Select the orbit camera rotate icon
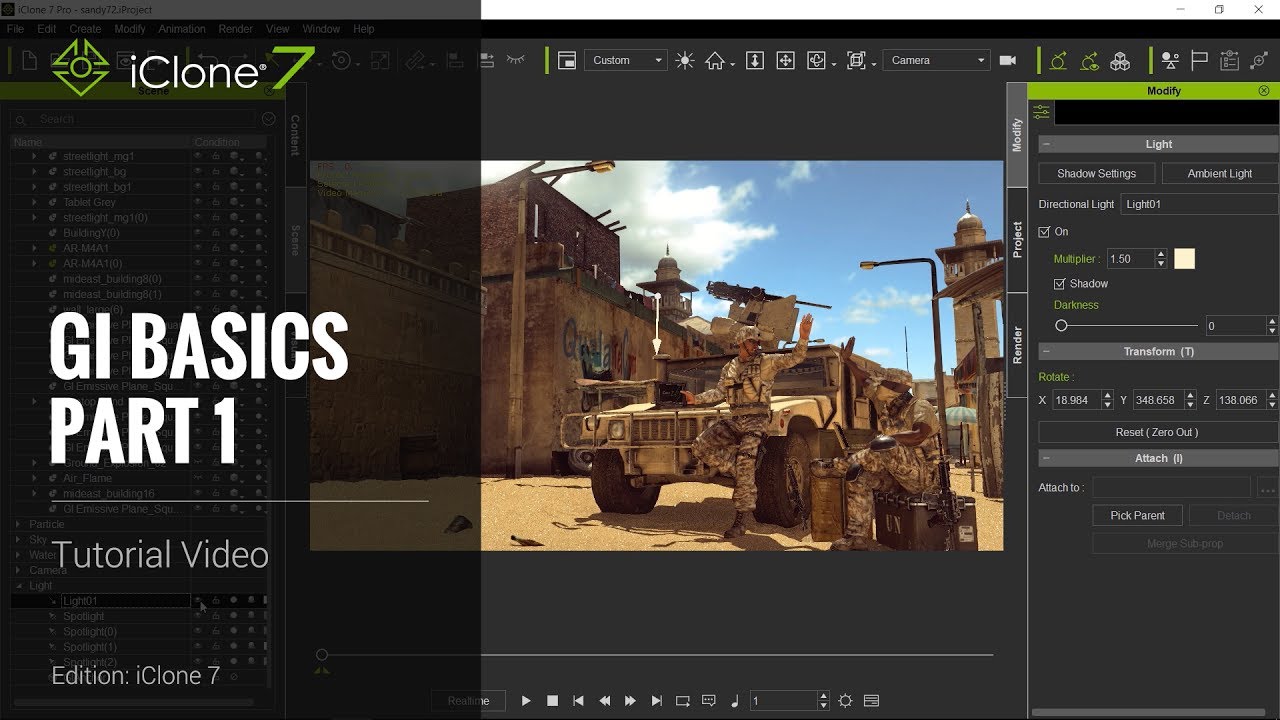The width and height of the screenshot is (1280, 720). point(816,60)
